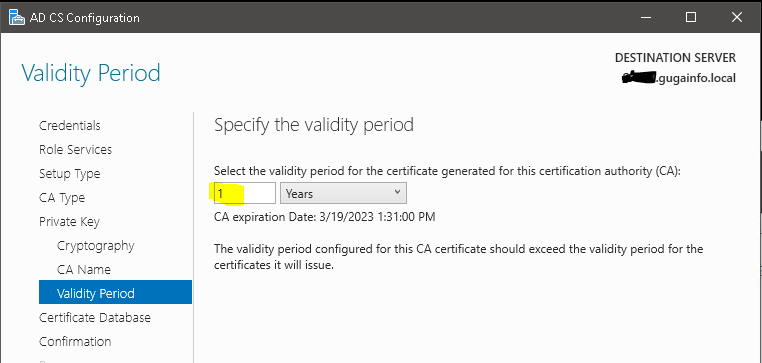Open the Cryptography sub-step
Screen dimensions: 762x363
tap(95, 245)
